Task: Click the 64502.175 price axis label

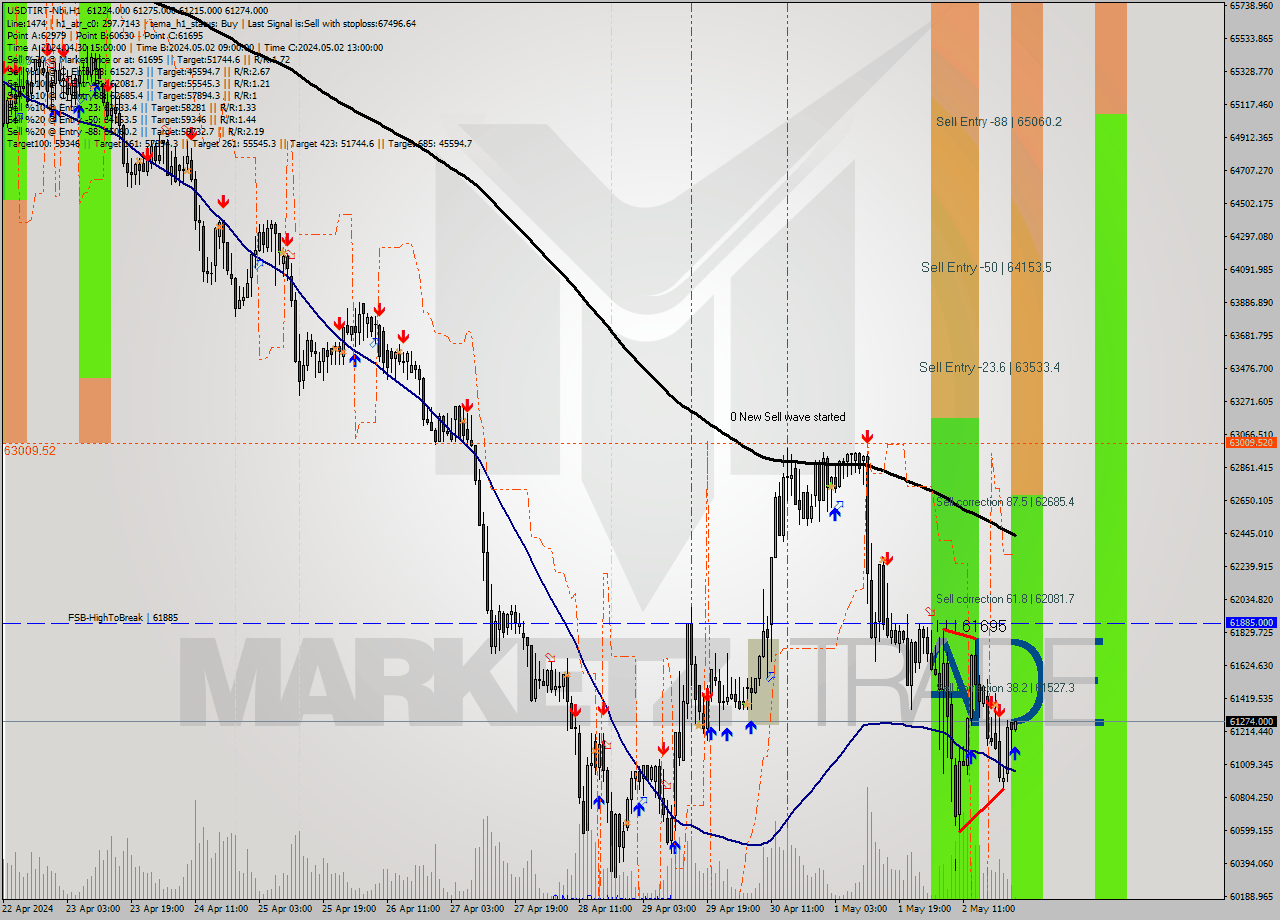Action: coord(1250,203)
